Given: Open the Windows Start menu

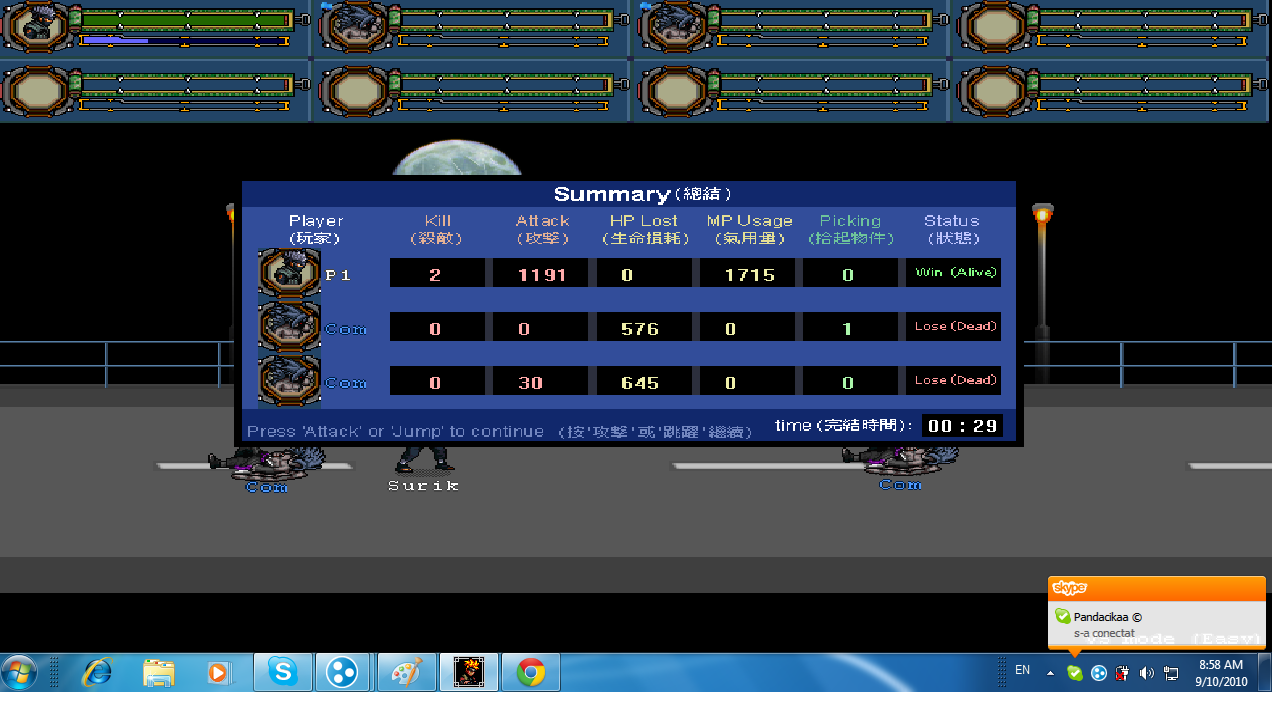Looking at the screenshot, I should 21,672.
